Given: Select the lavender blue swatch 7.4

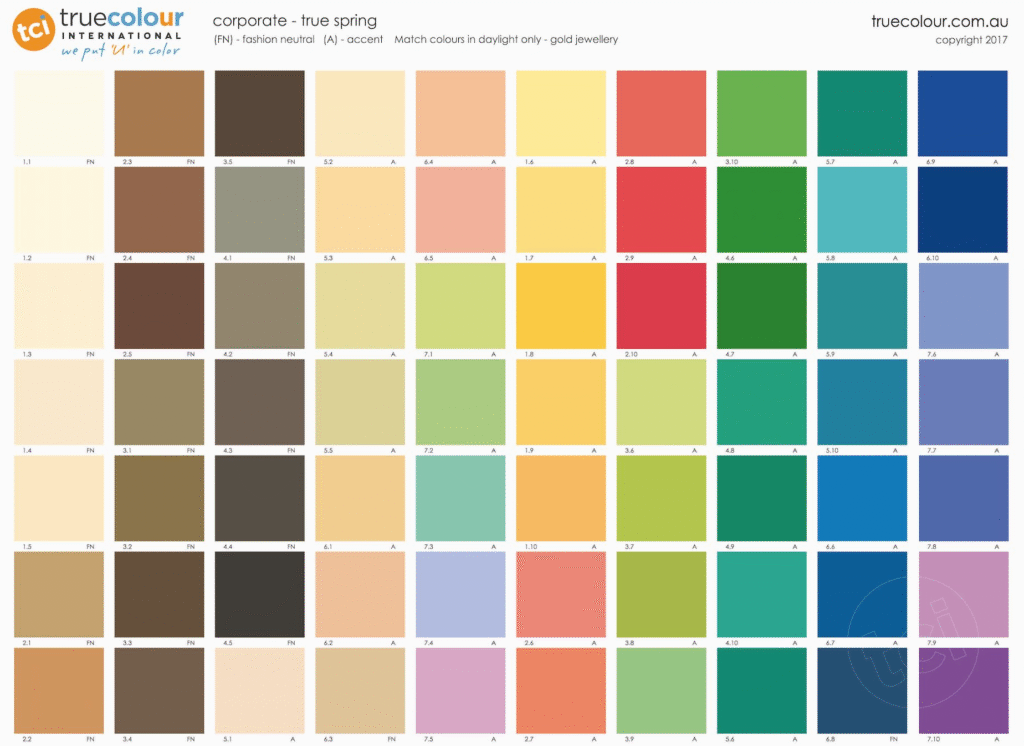Looking at the screenshot, I should click(460, 594).
